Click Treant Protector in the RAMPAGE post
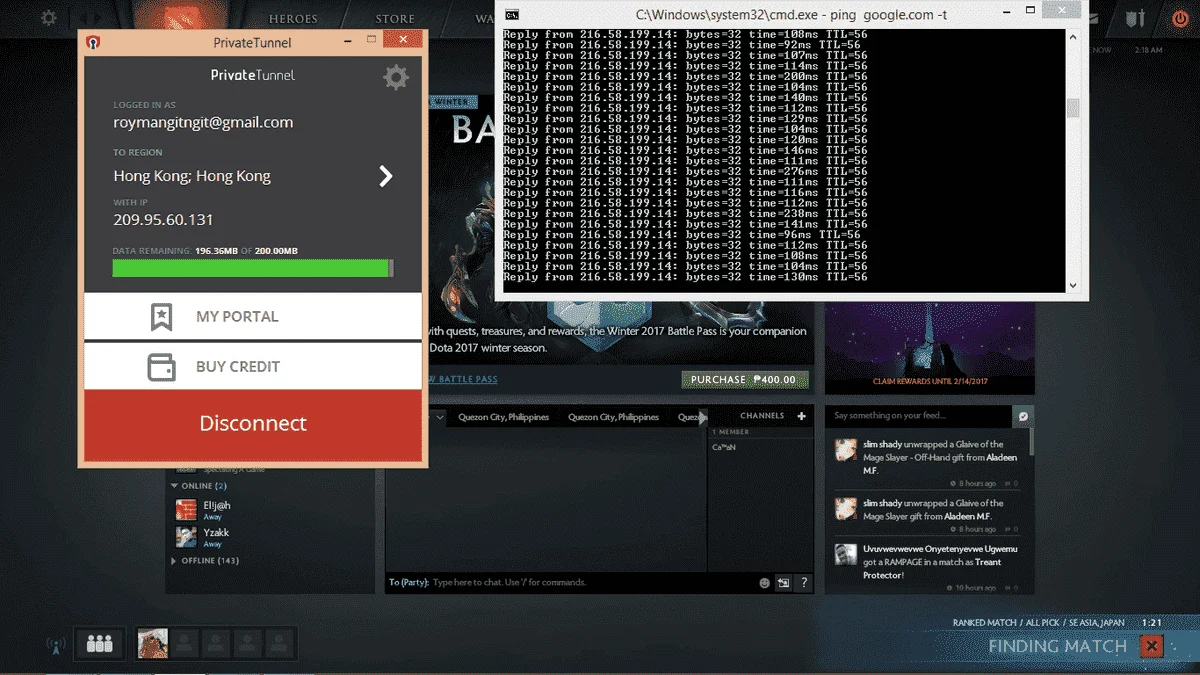Image resolution: width=1200 pixels, height=675 pixels. [x=932, y=568]
